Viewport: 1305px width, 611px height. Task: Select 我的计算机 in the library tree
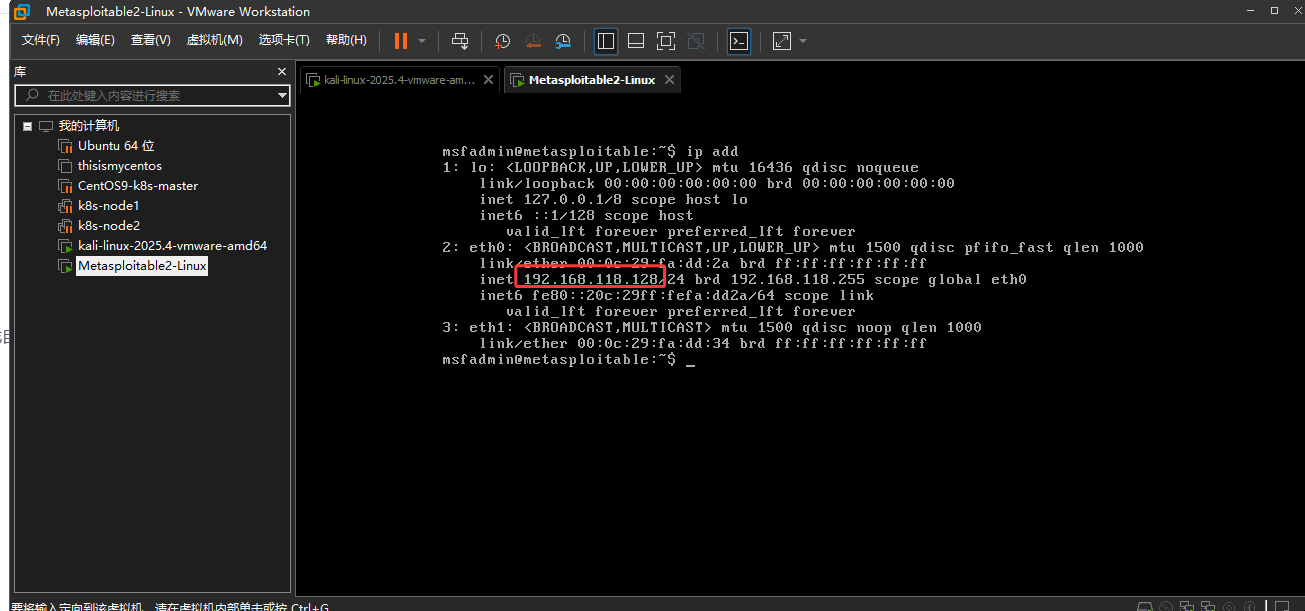click(x=88, y=126)
